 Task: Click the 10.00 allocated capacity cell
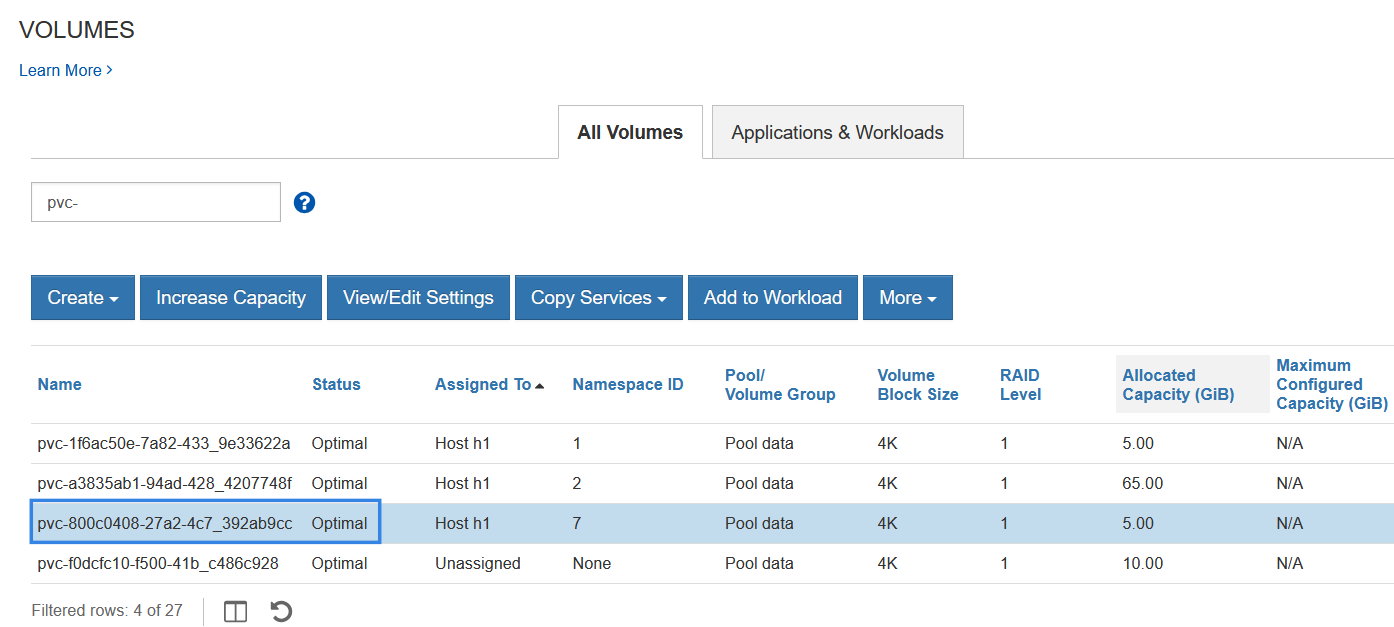1143,564
